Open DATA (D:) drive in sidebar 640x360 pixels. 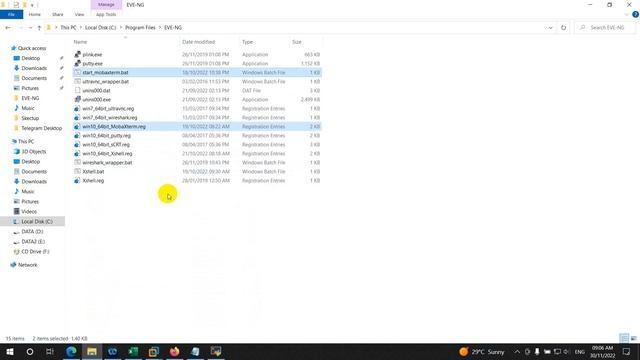point(32,232)
